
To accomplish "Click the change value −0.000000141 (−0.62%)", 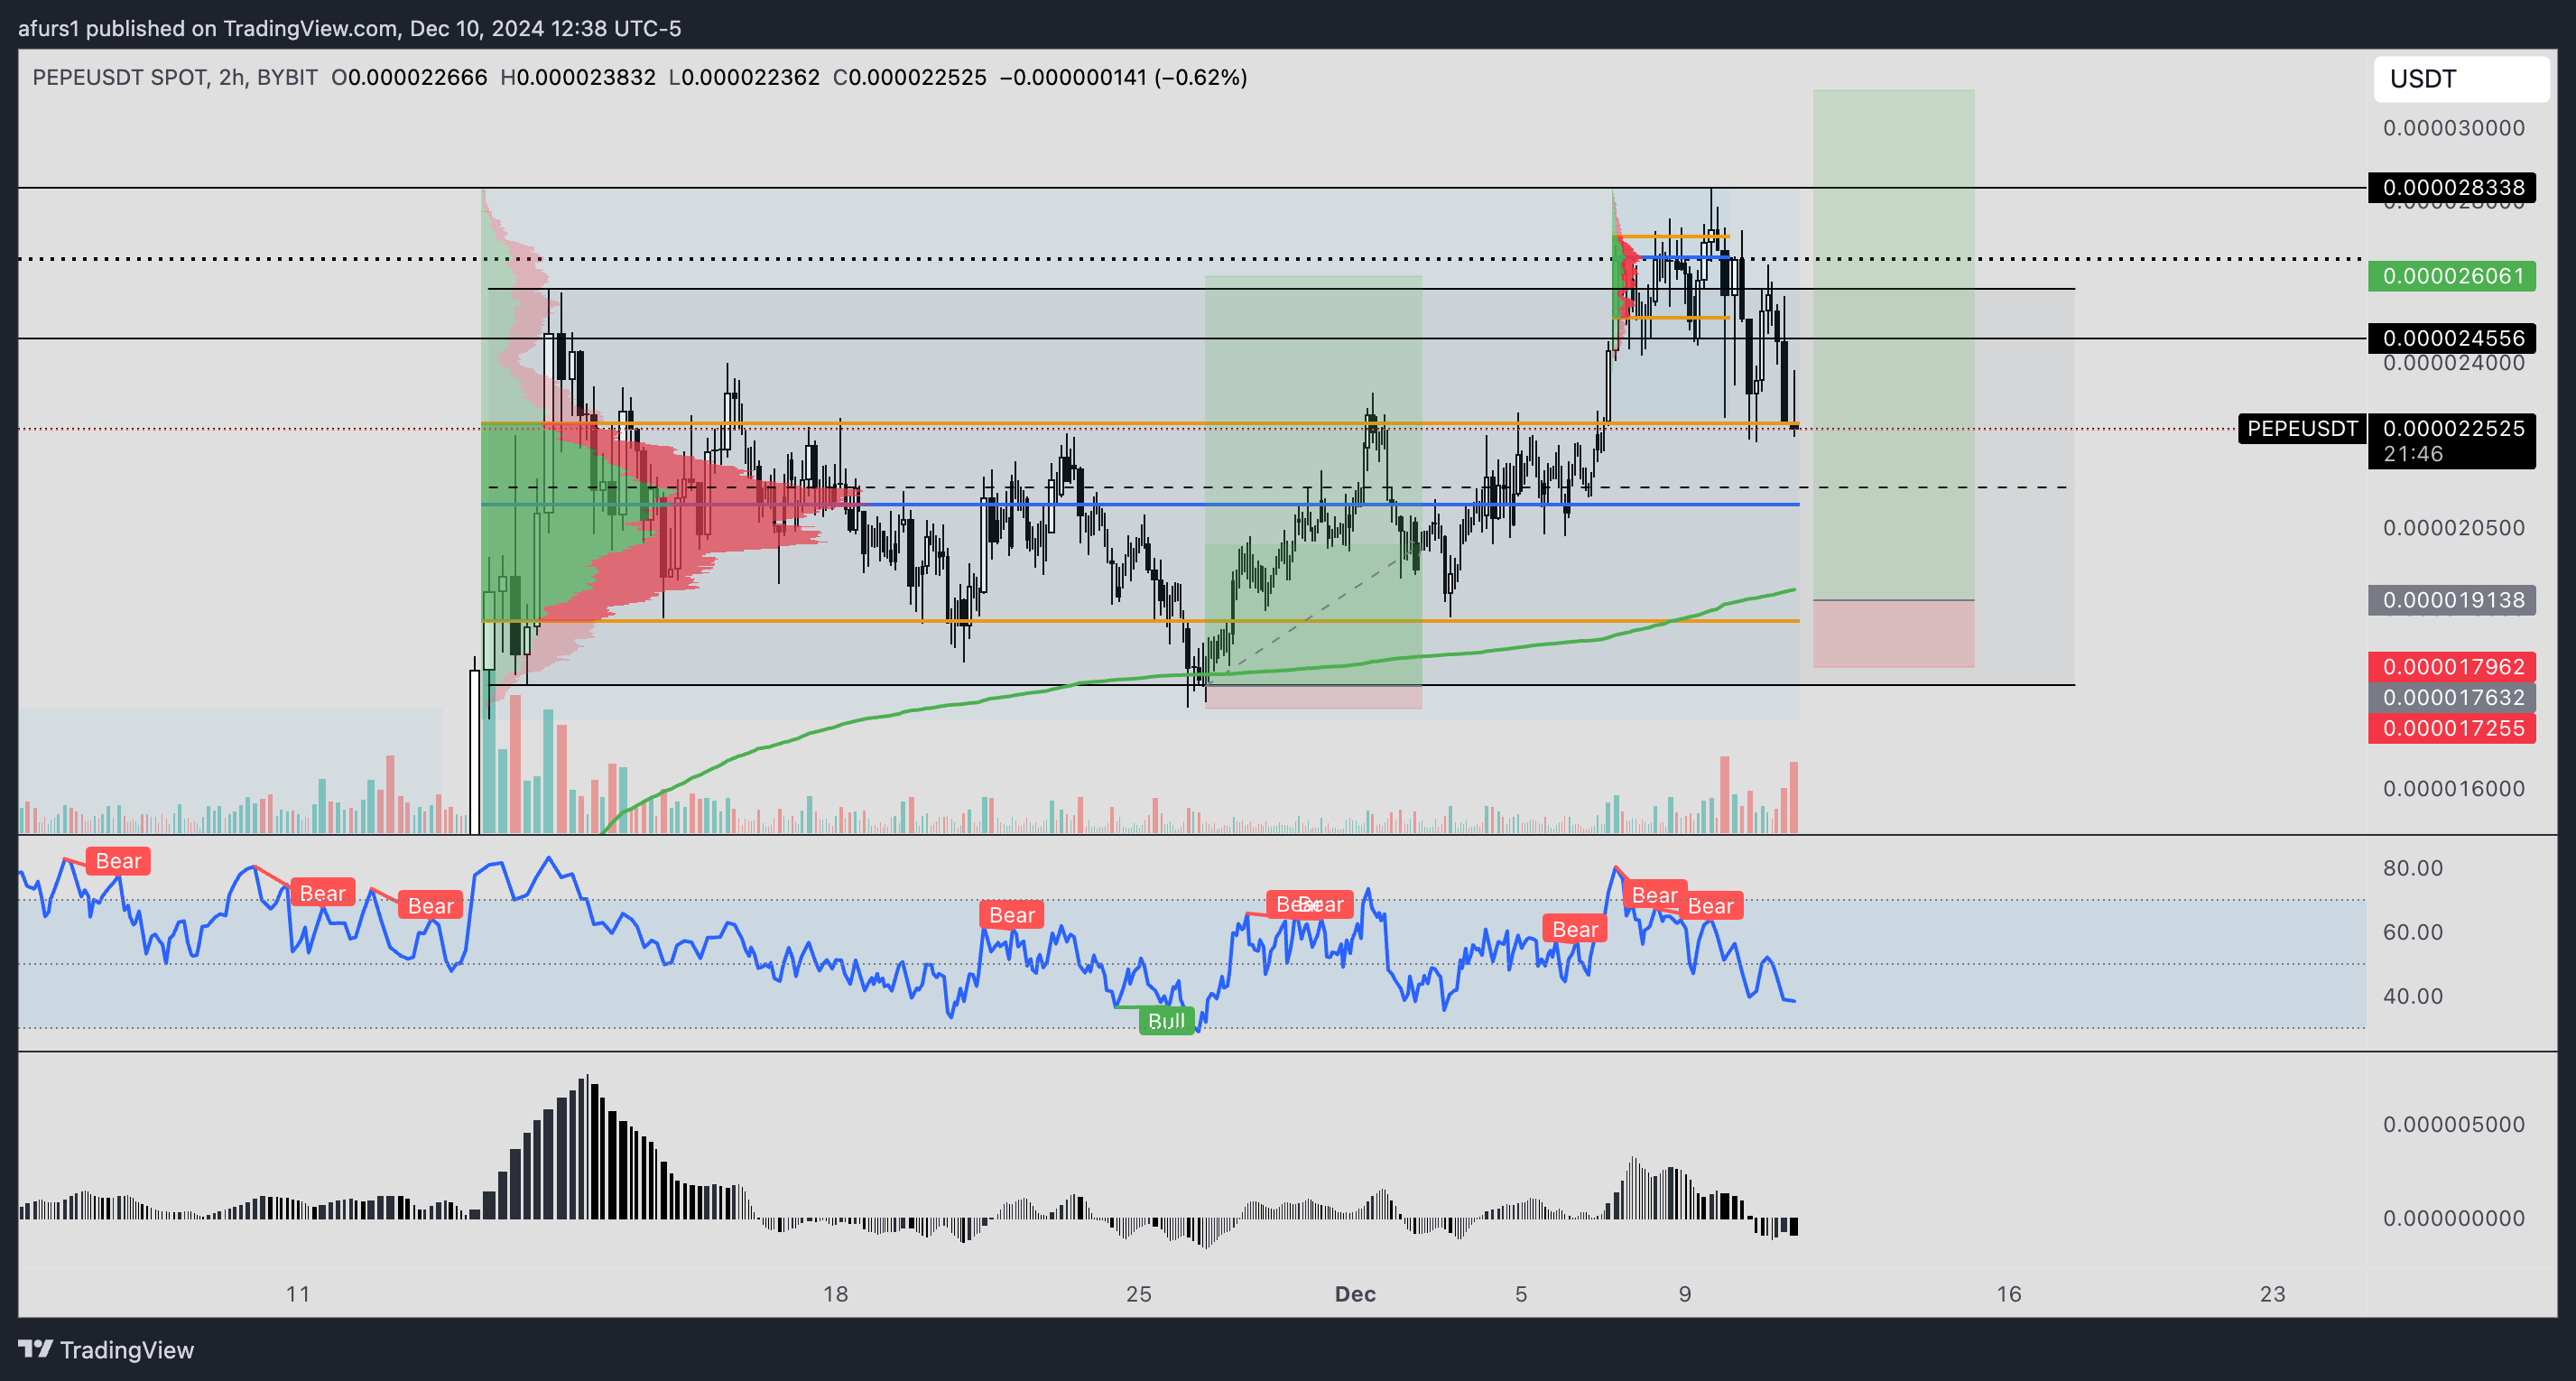I will 1124,77.
